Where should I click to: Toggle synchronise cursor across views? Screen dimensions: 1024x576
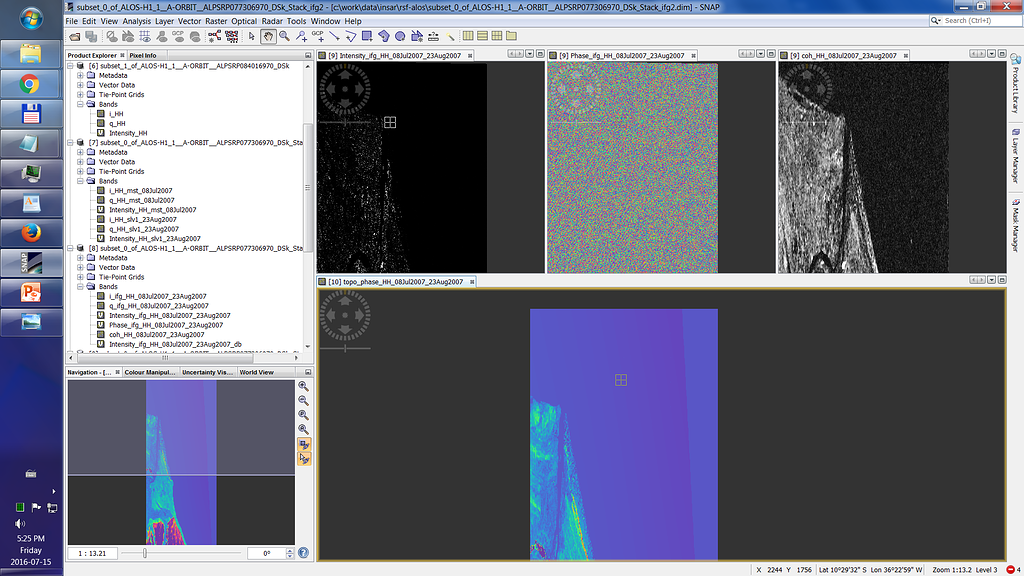coord(304,458)
